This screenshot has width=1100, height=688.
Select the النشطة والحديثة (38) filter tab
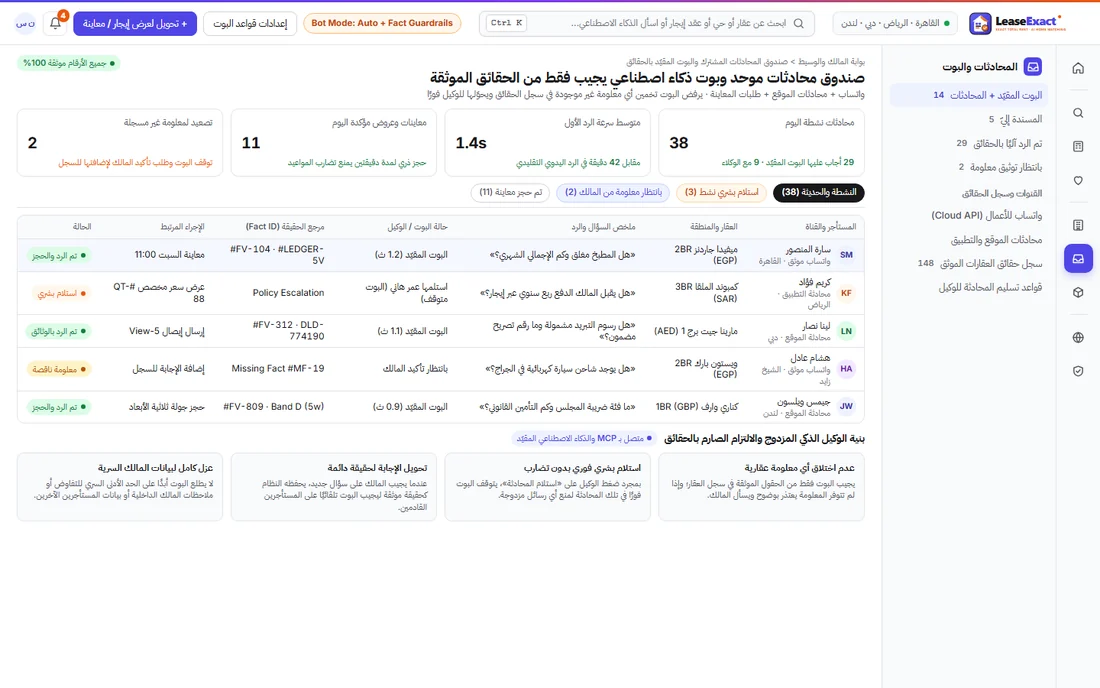[x=819, y=192]
